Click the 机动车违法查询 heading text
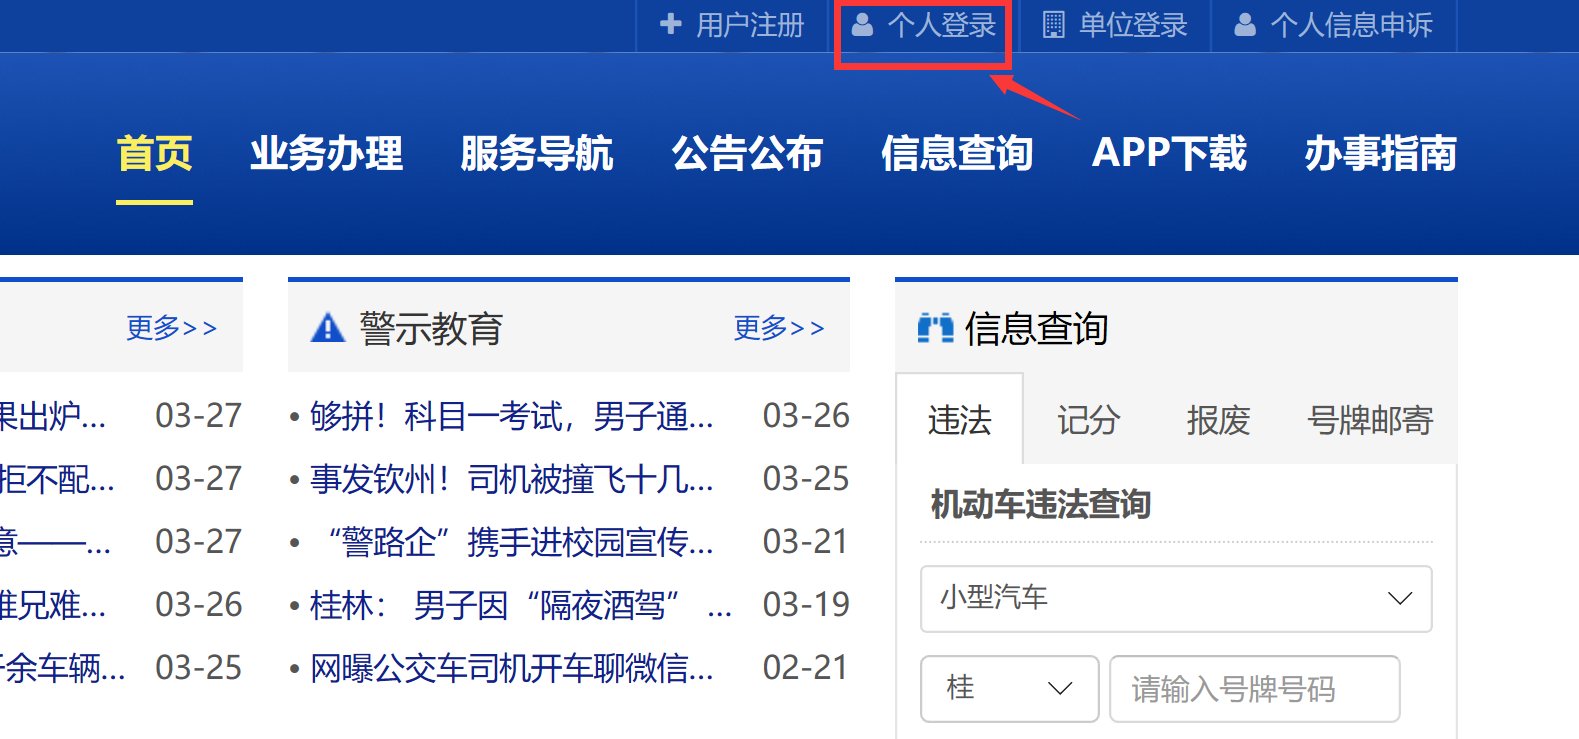 point(1041,504)
